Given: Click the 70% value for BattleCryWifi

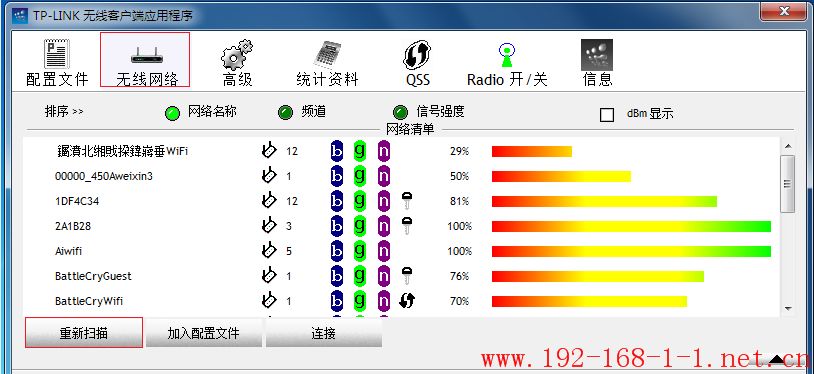Looking at the screenshot, I should click(459, 301).
